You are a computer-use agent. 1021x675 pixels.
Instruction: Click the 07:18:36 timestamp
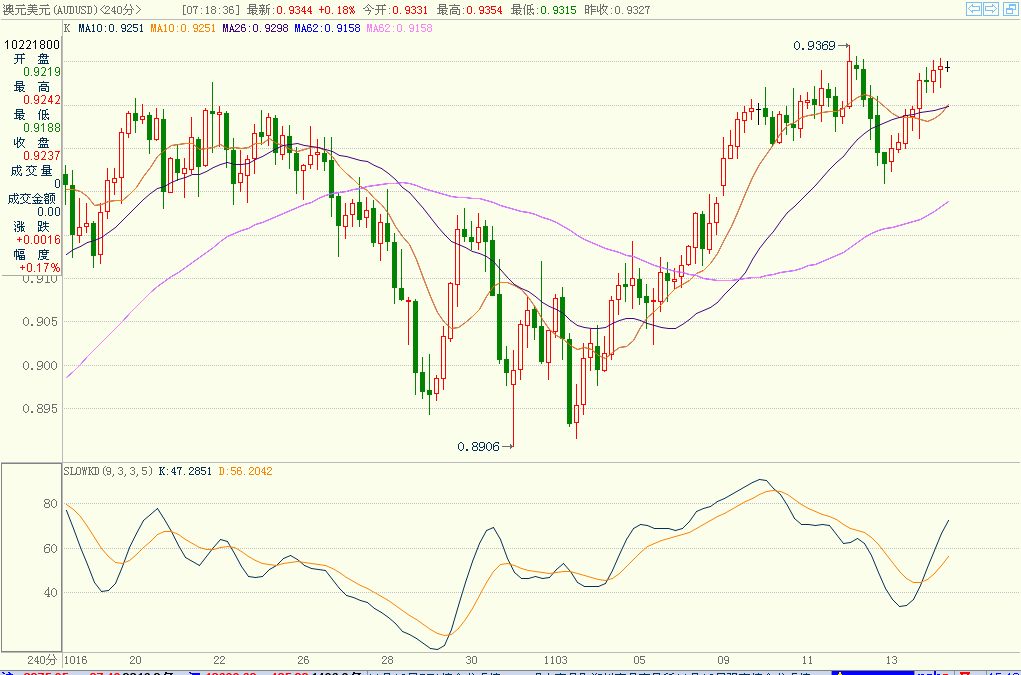pos(211,10)
